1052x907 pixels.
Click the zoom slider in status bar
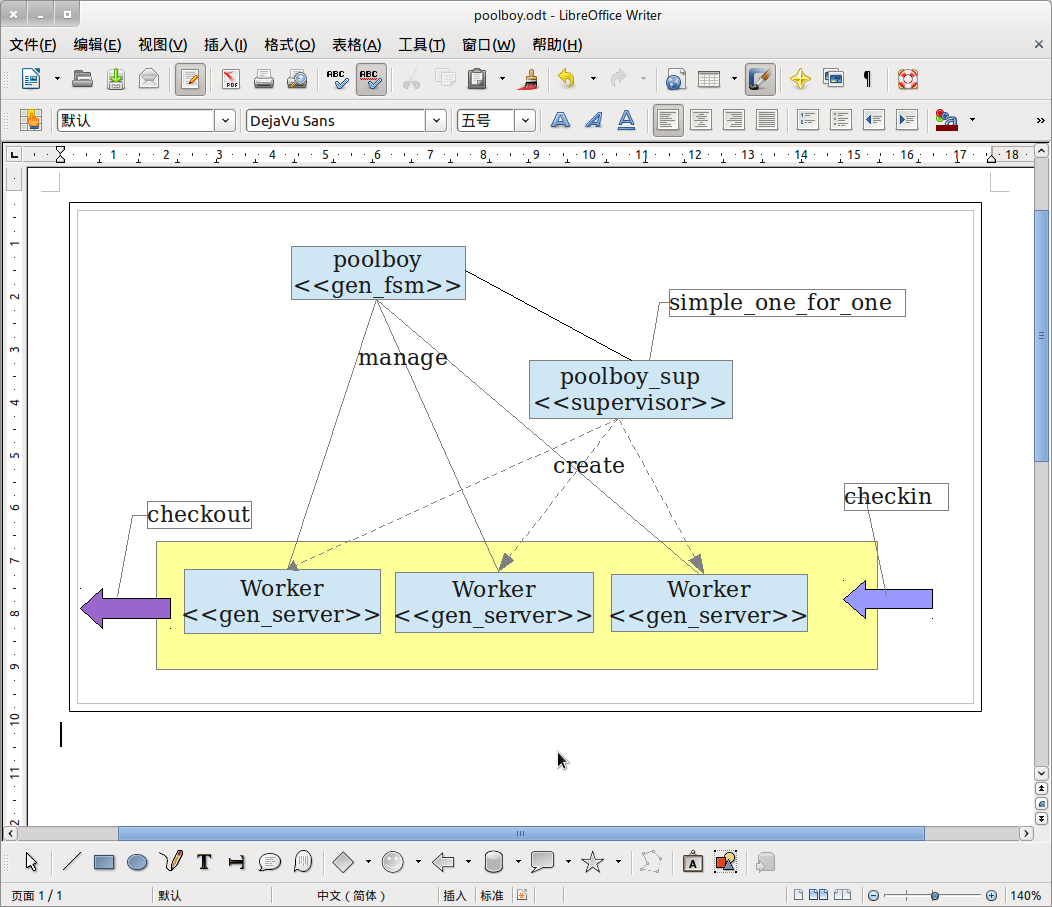coord(932,896)
